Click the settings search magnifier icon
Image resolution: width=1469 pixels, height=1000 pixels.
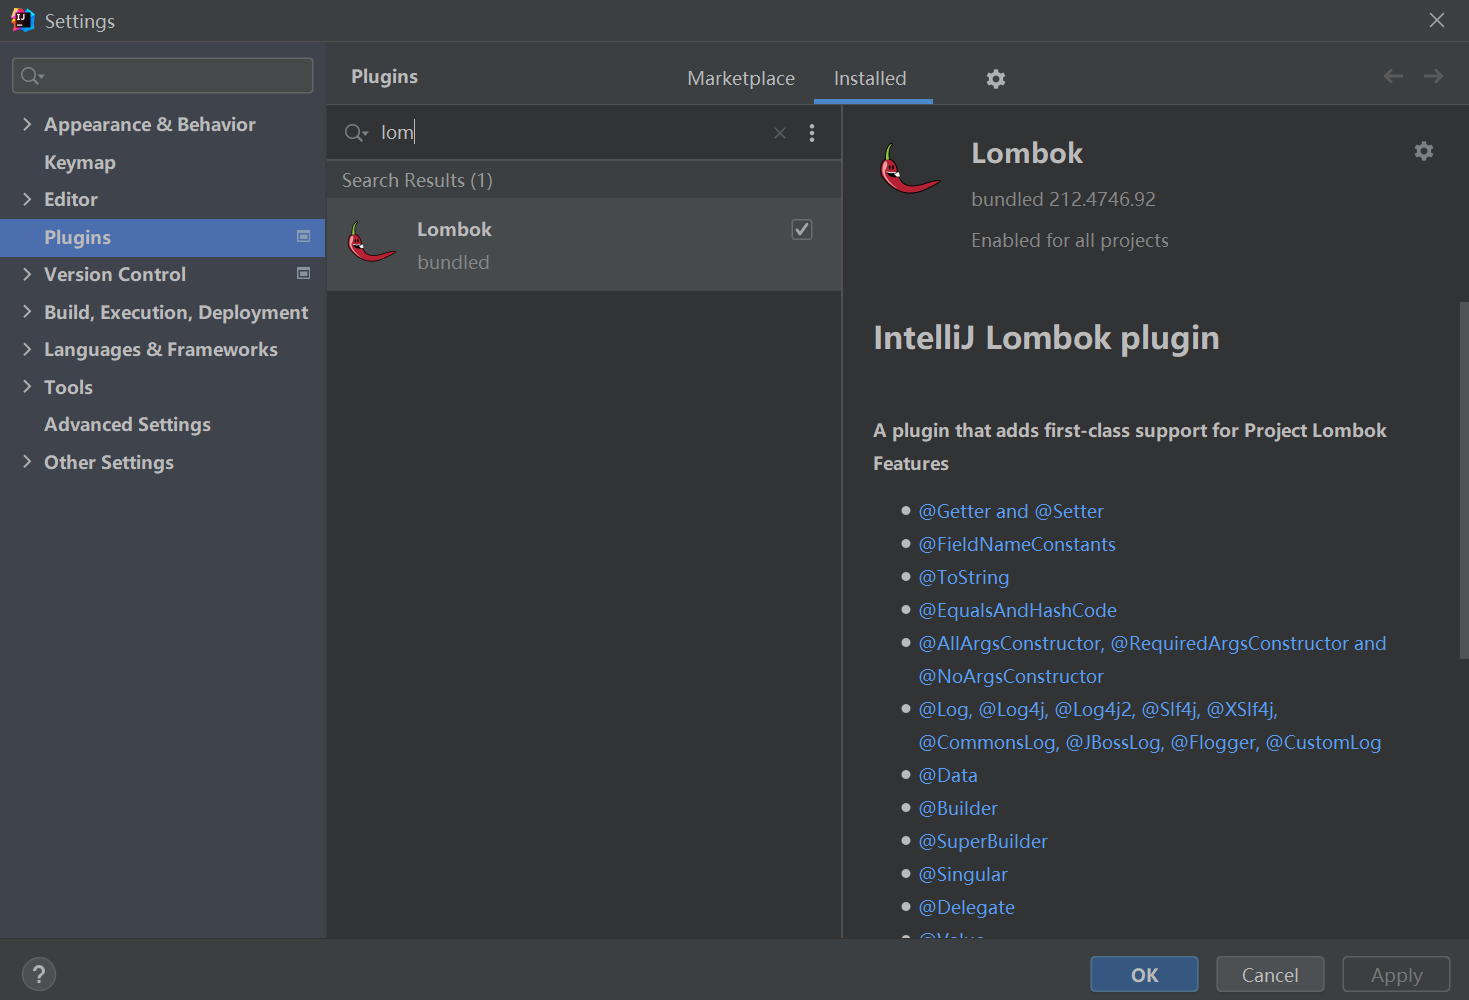[x=32, y=76]
